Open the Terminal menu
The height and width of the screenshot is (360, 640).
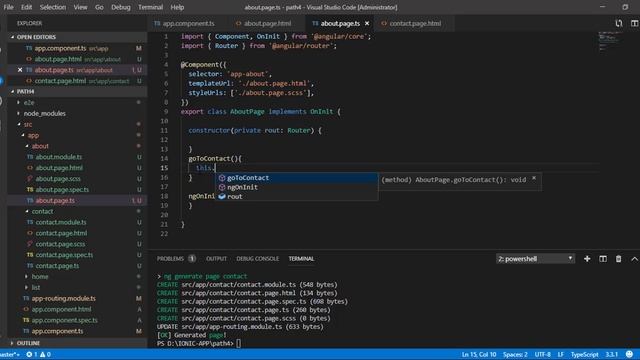tap(150, 7)
